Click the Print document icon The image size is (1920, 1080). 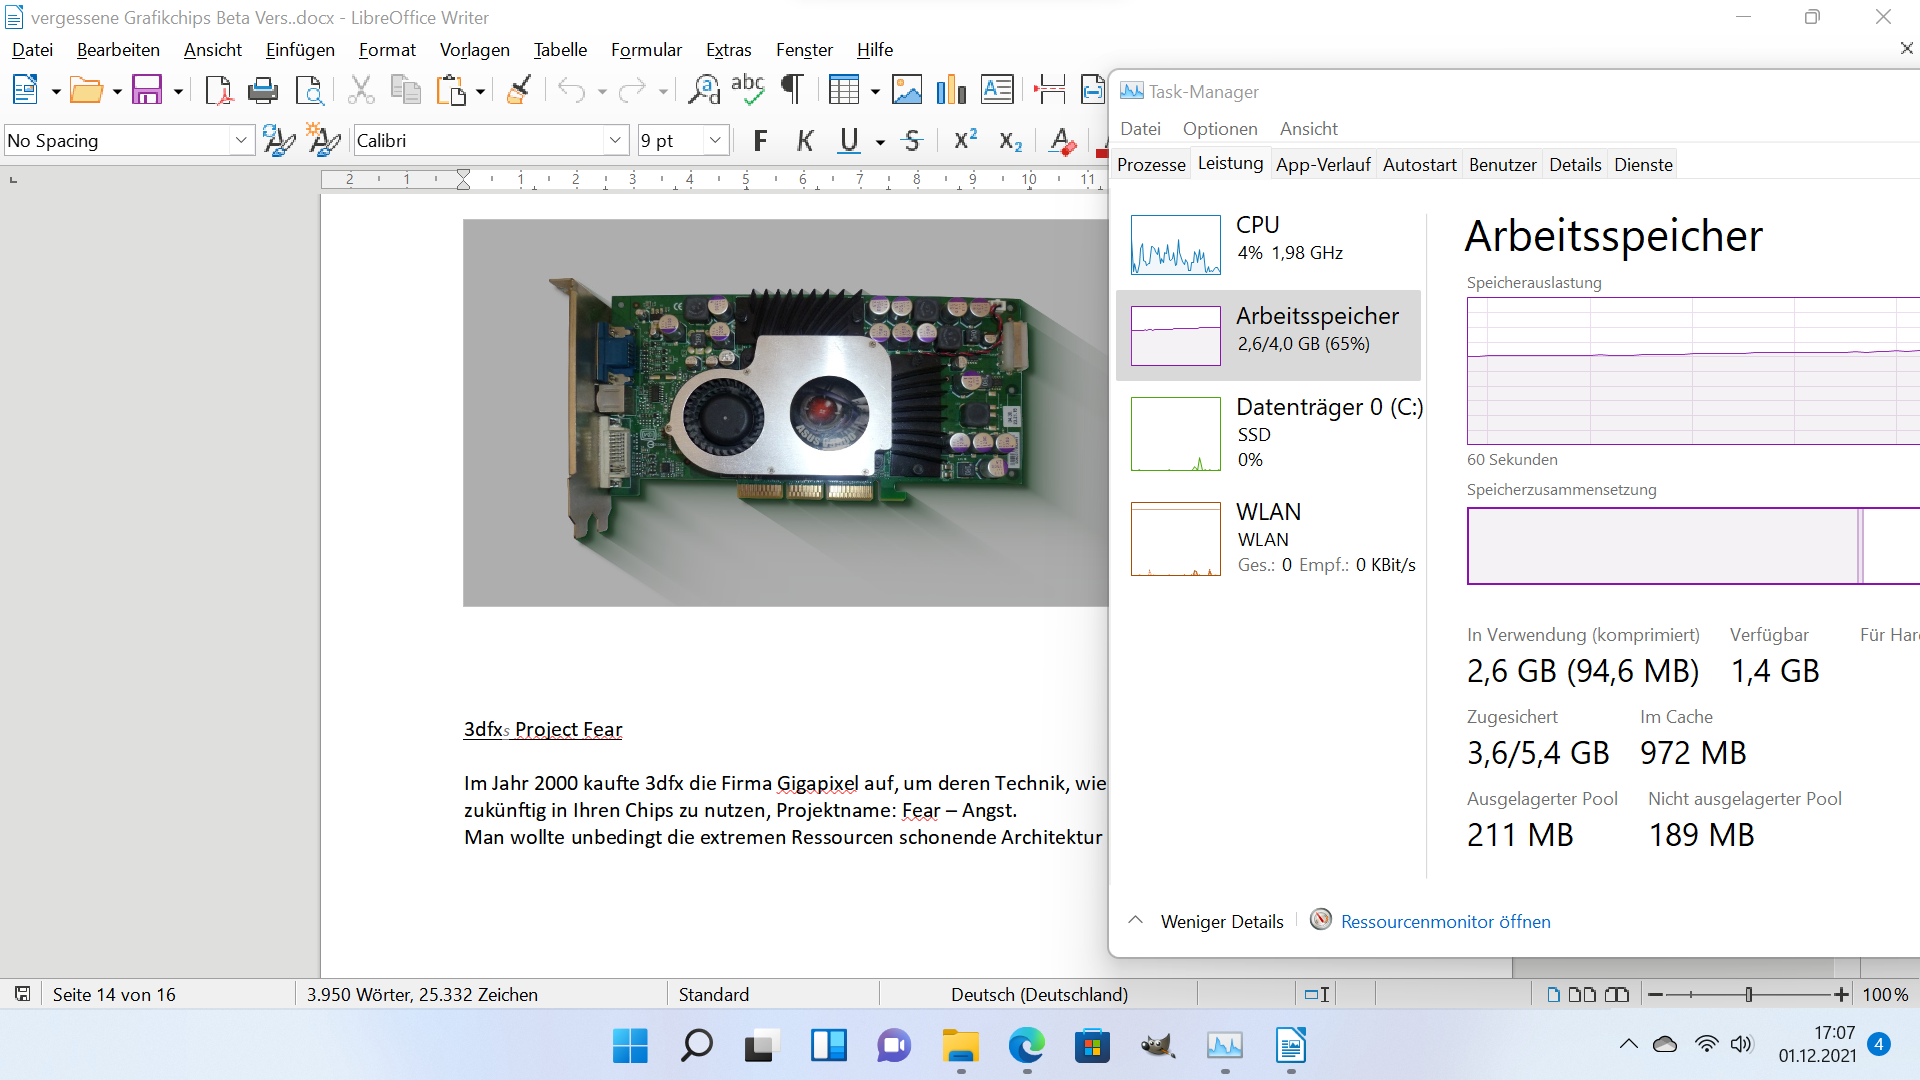(263, 91)
